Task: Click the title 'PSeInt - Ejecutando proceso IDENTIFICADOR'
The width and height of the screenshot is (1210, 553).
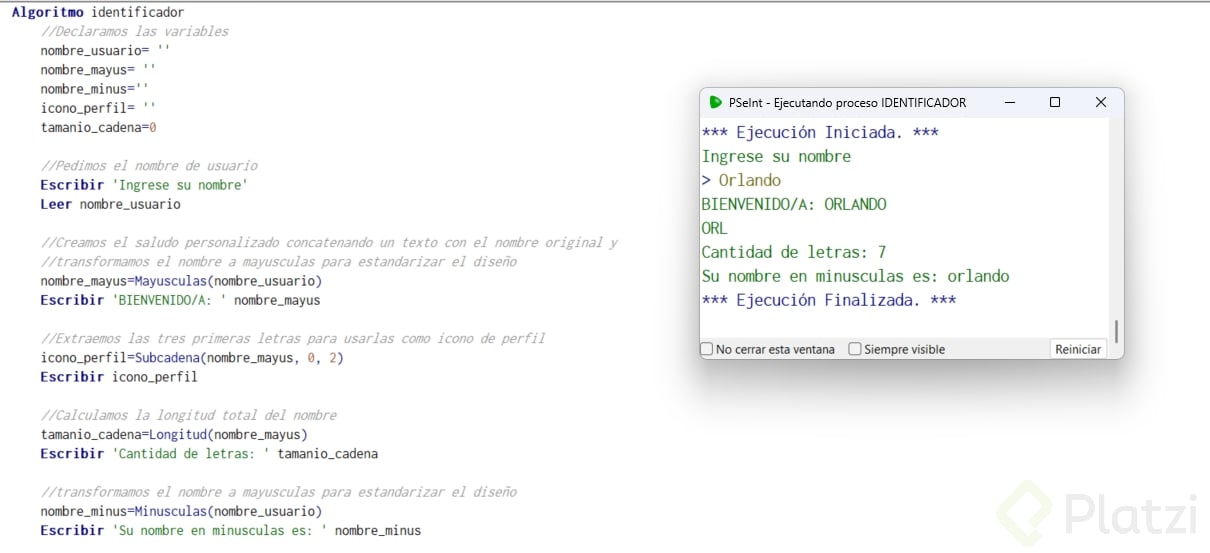Action: click(x=847, y=102)
